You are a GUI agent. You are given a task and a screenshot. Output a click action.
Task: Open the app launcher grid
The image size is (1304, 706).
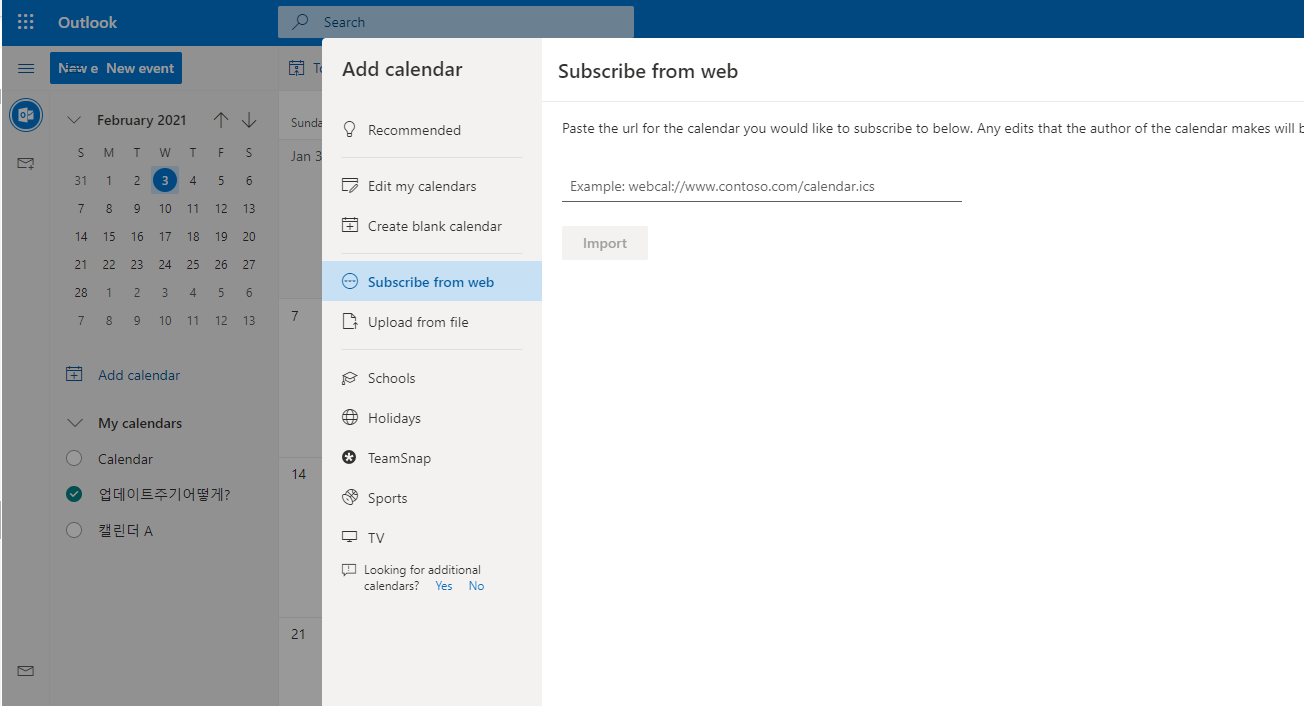pyautogui.click(x=25, y=21)
